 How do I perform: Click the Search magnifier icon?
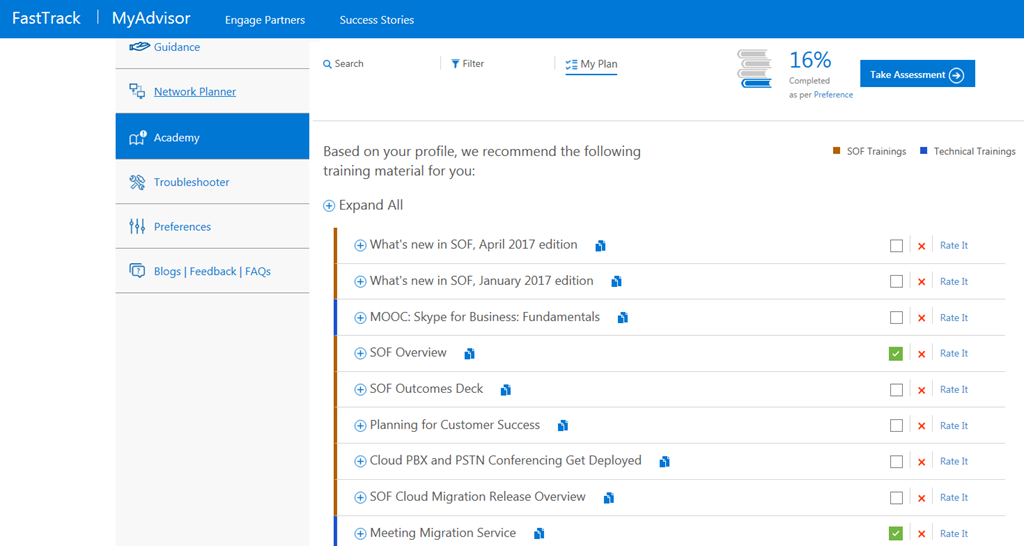click(327, 64)
